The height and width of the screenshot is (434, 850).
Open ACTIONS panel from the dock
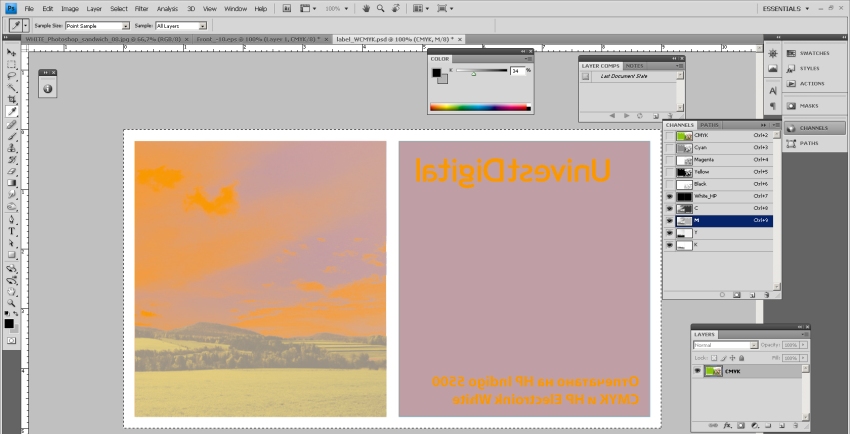815,83
